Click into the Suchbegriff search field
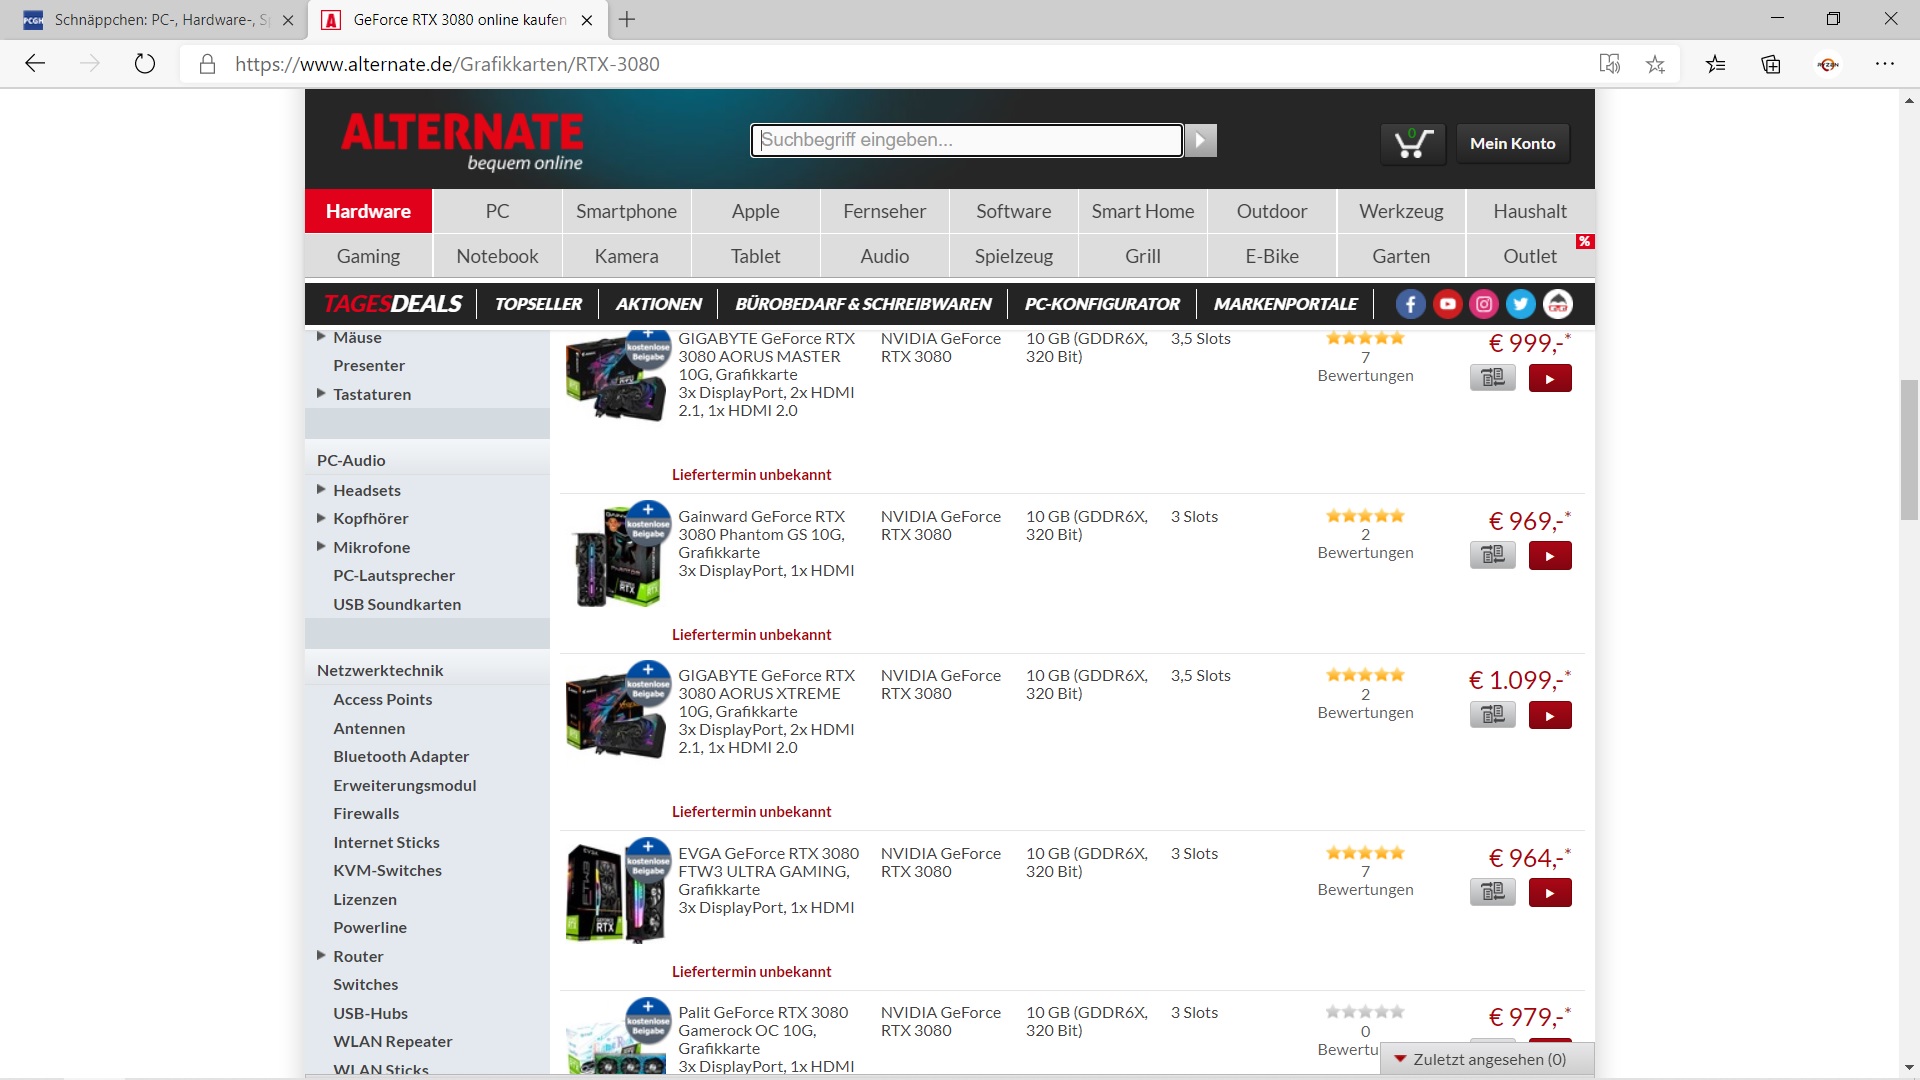This screenshot has width=1920, height=1080. click(x=965, y=140)
